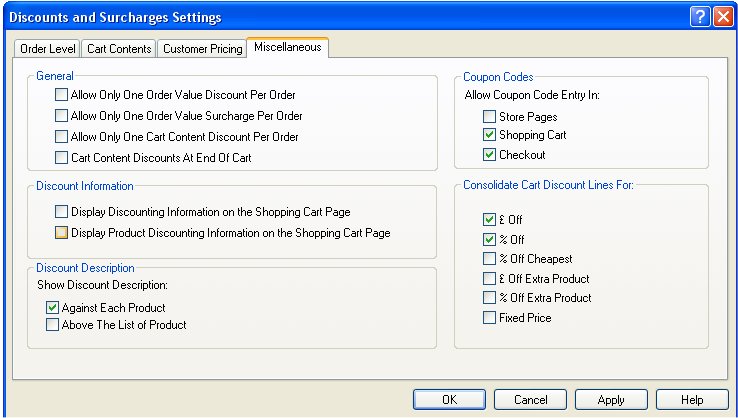Check Display Product Discounting Information checkbox
Viewport: 738px width, 418px height.
click(x=62, y=233)
